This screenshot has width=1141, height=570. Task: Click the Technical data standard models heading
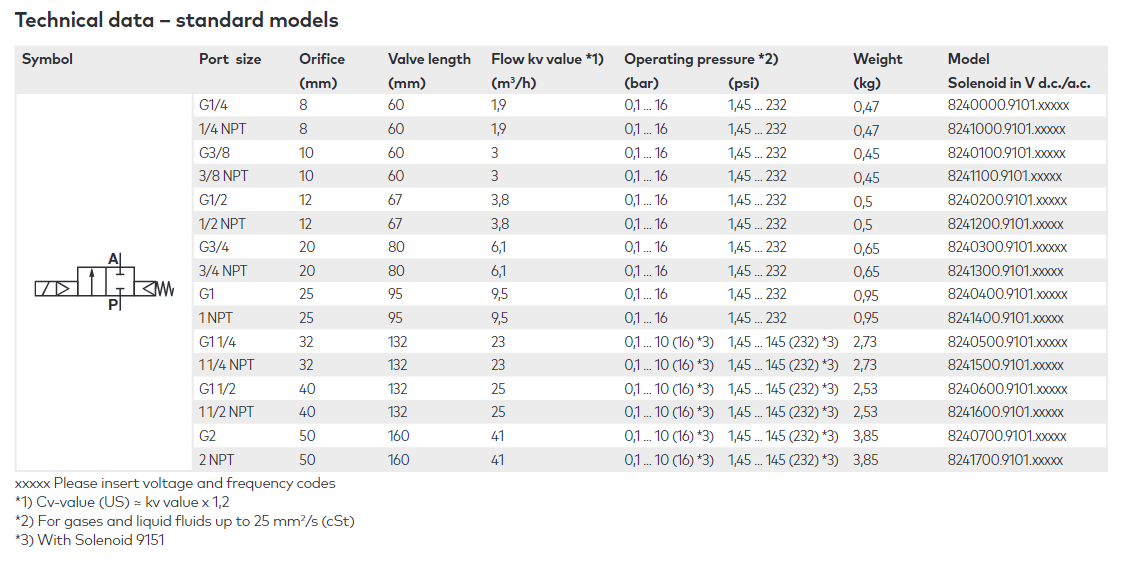[177, 20]
